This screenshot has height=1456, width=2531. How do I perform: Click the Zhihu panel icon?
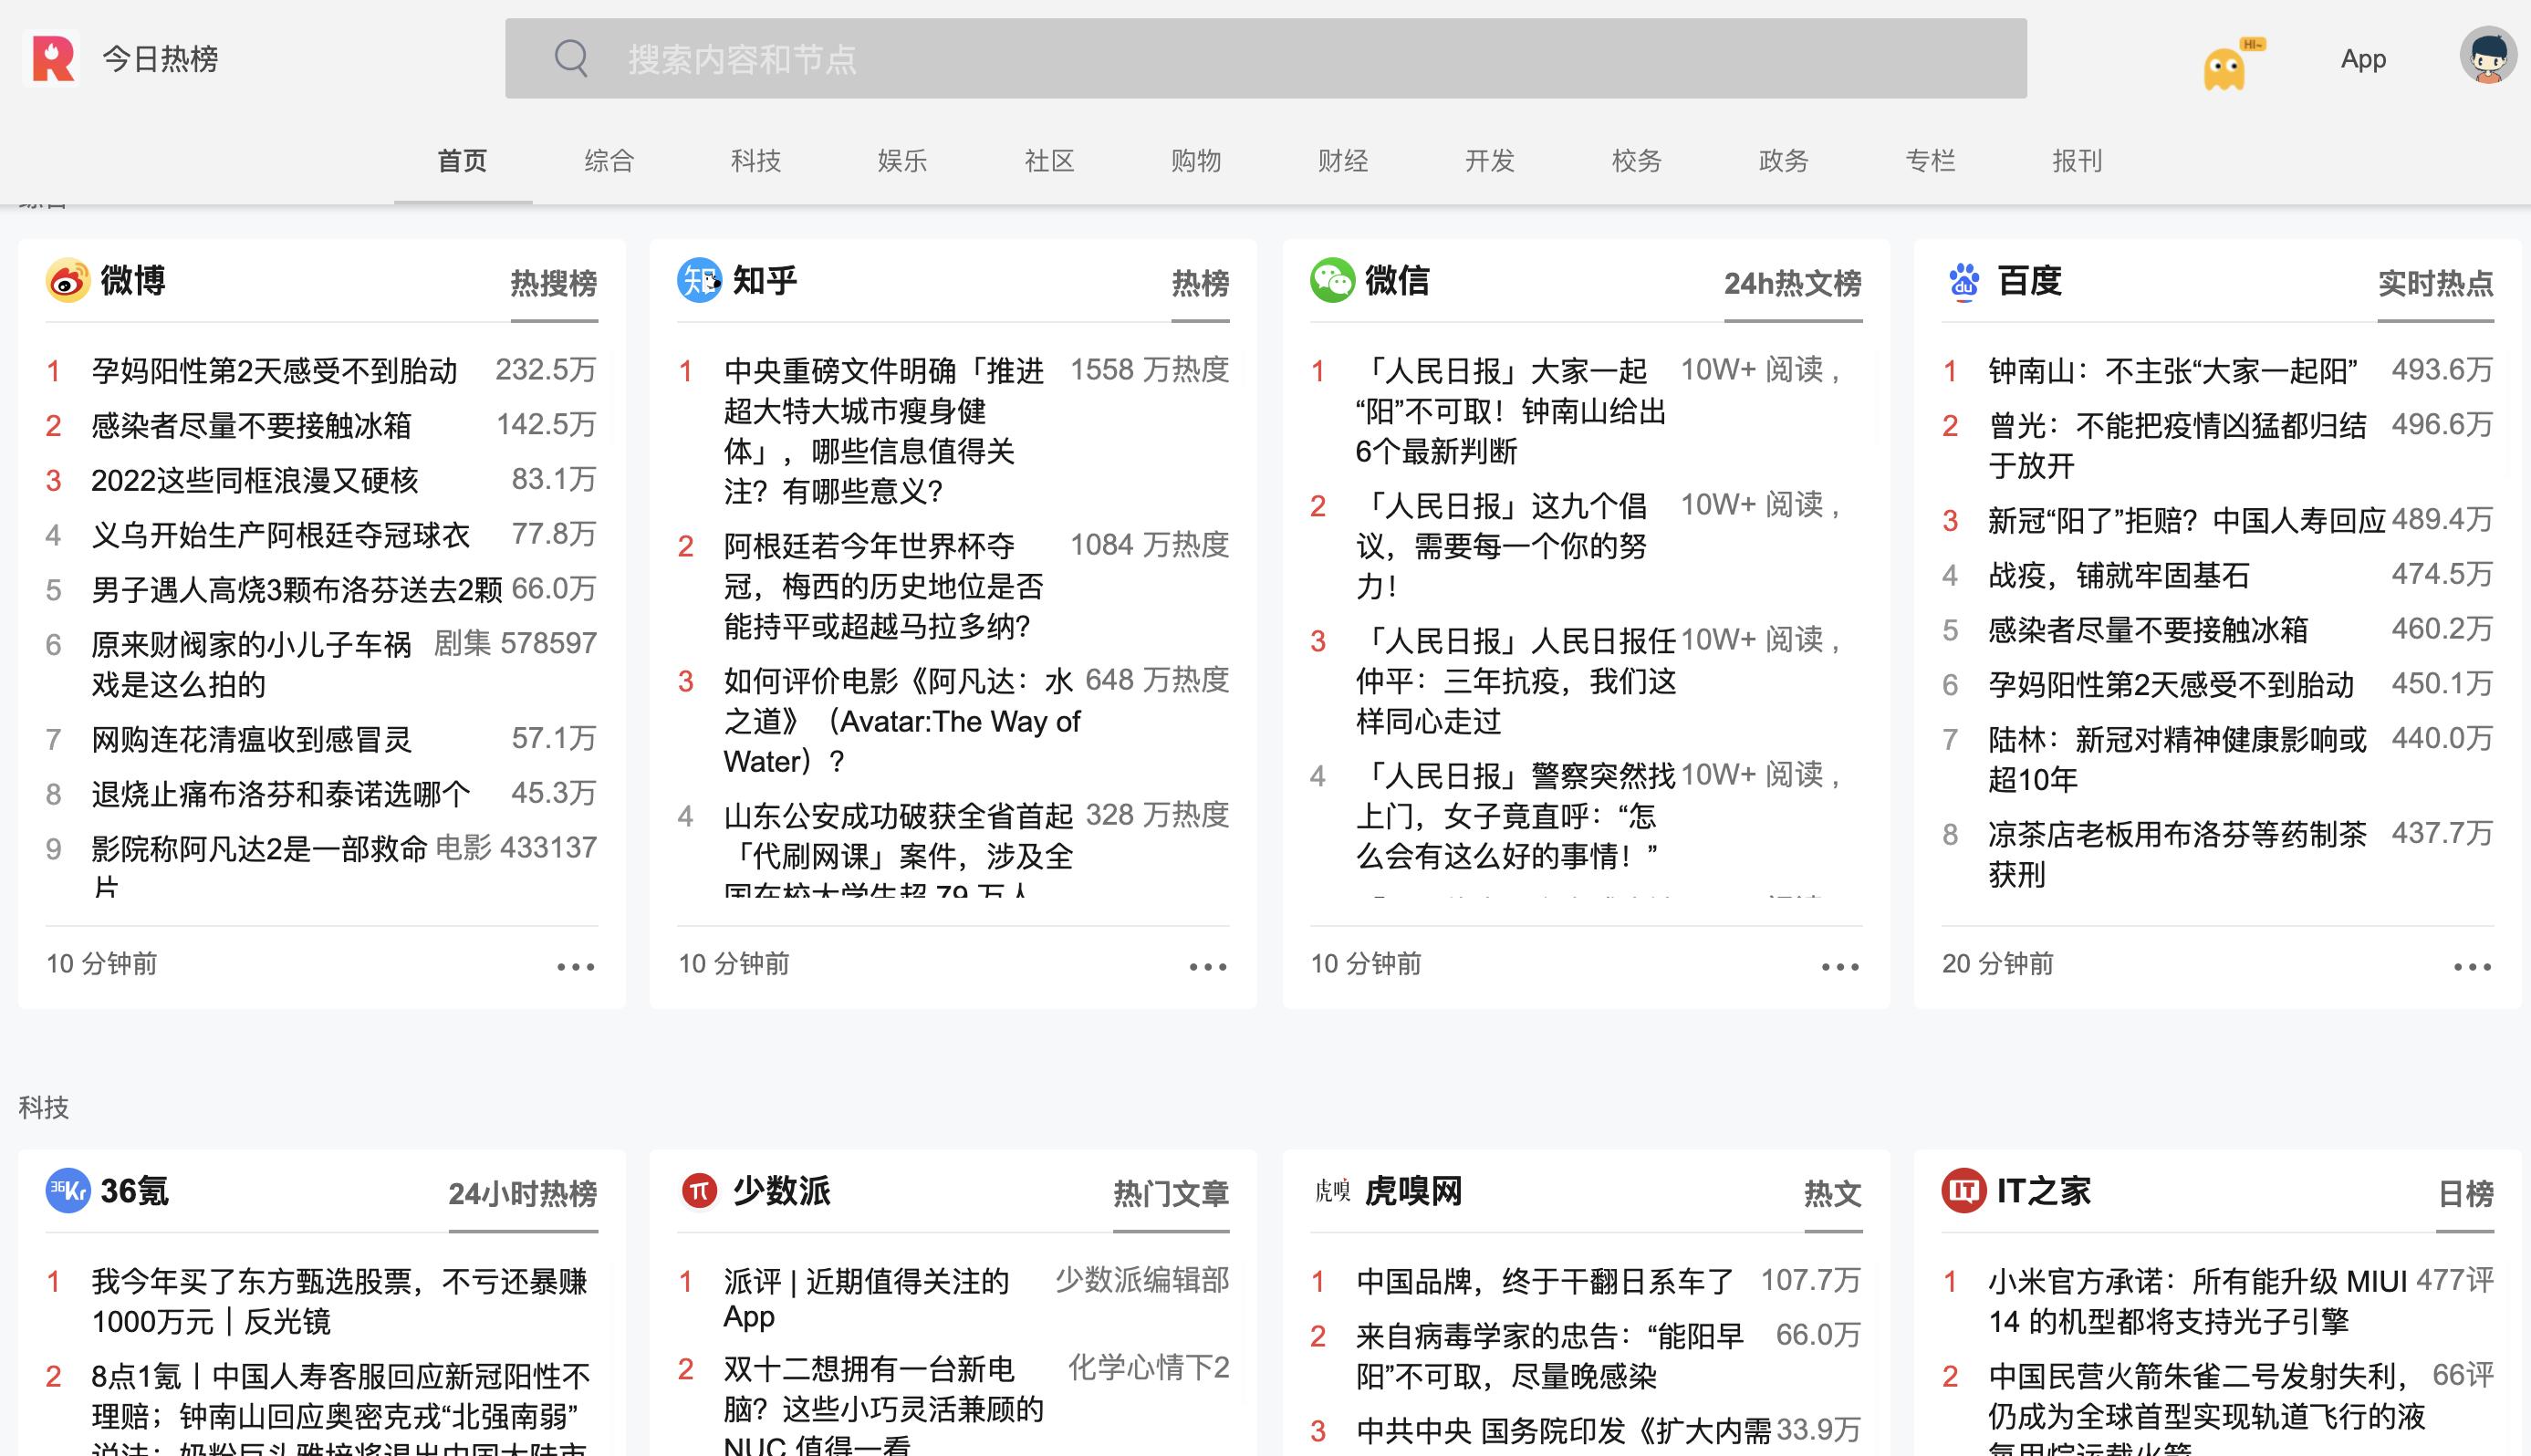698,281
